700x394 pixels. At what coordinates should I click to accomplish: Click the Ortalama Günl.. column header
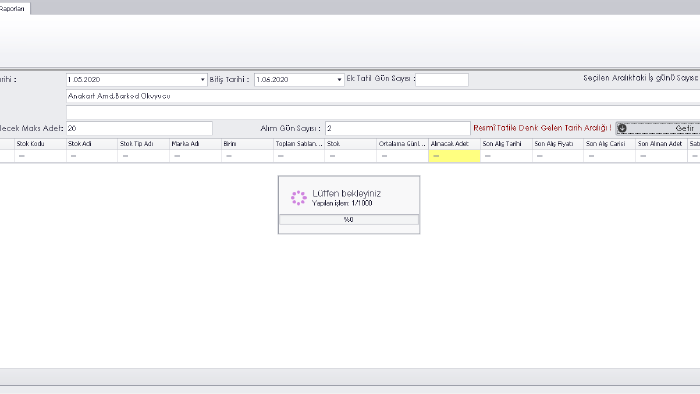403,144
